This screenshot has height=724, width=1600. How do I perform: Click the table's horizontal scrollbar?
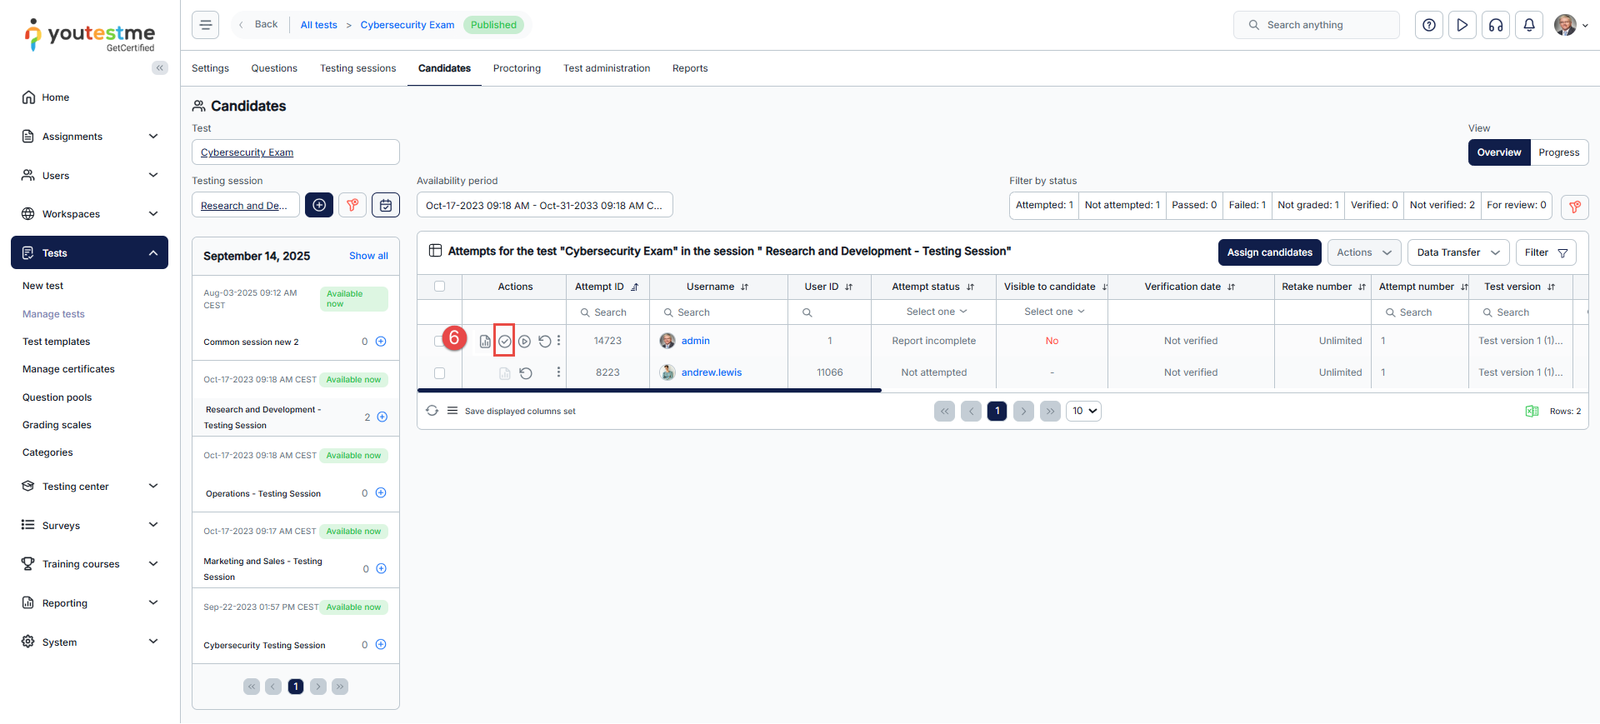pyautogui.click(x=649, y=390)
